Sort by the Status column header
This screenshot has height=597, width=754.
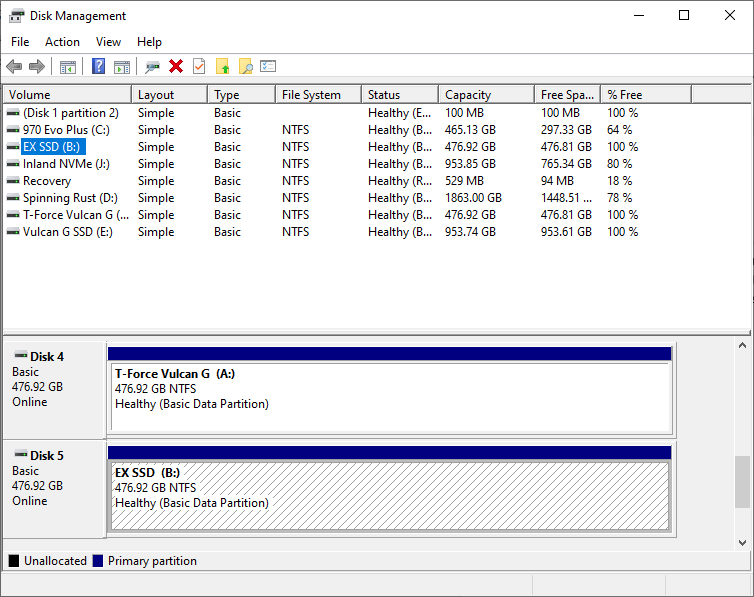(x=400, y=95)
